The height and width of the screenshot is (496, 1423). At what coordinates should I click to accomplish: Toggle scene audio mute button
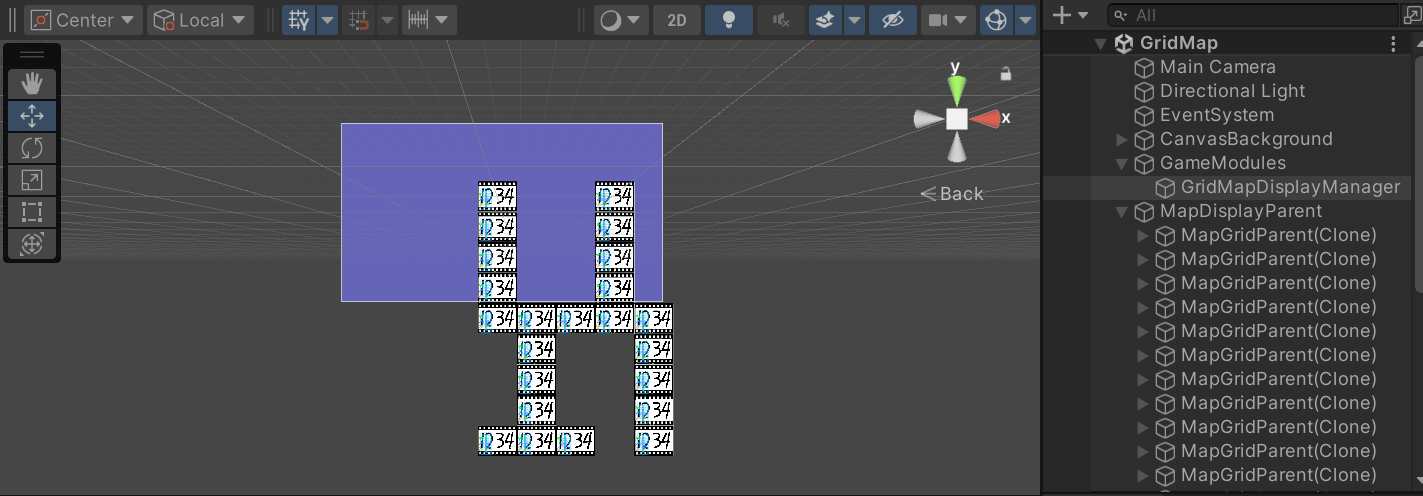[x=780, y=20]
